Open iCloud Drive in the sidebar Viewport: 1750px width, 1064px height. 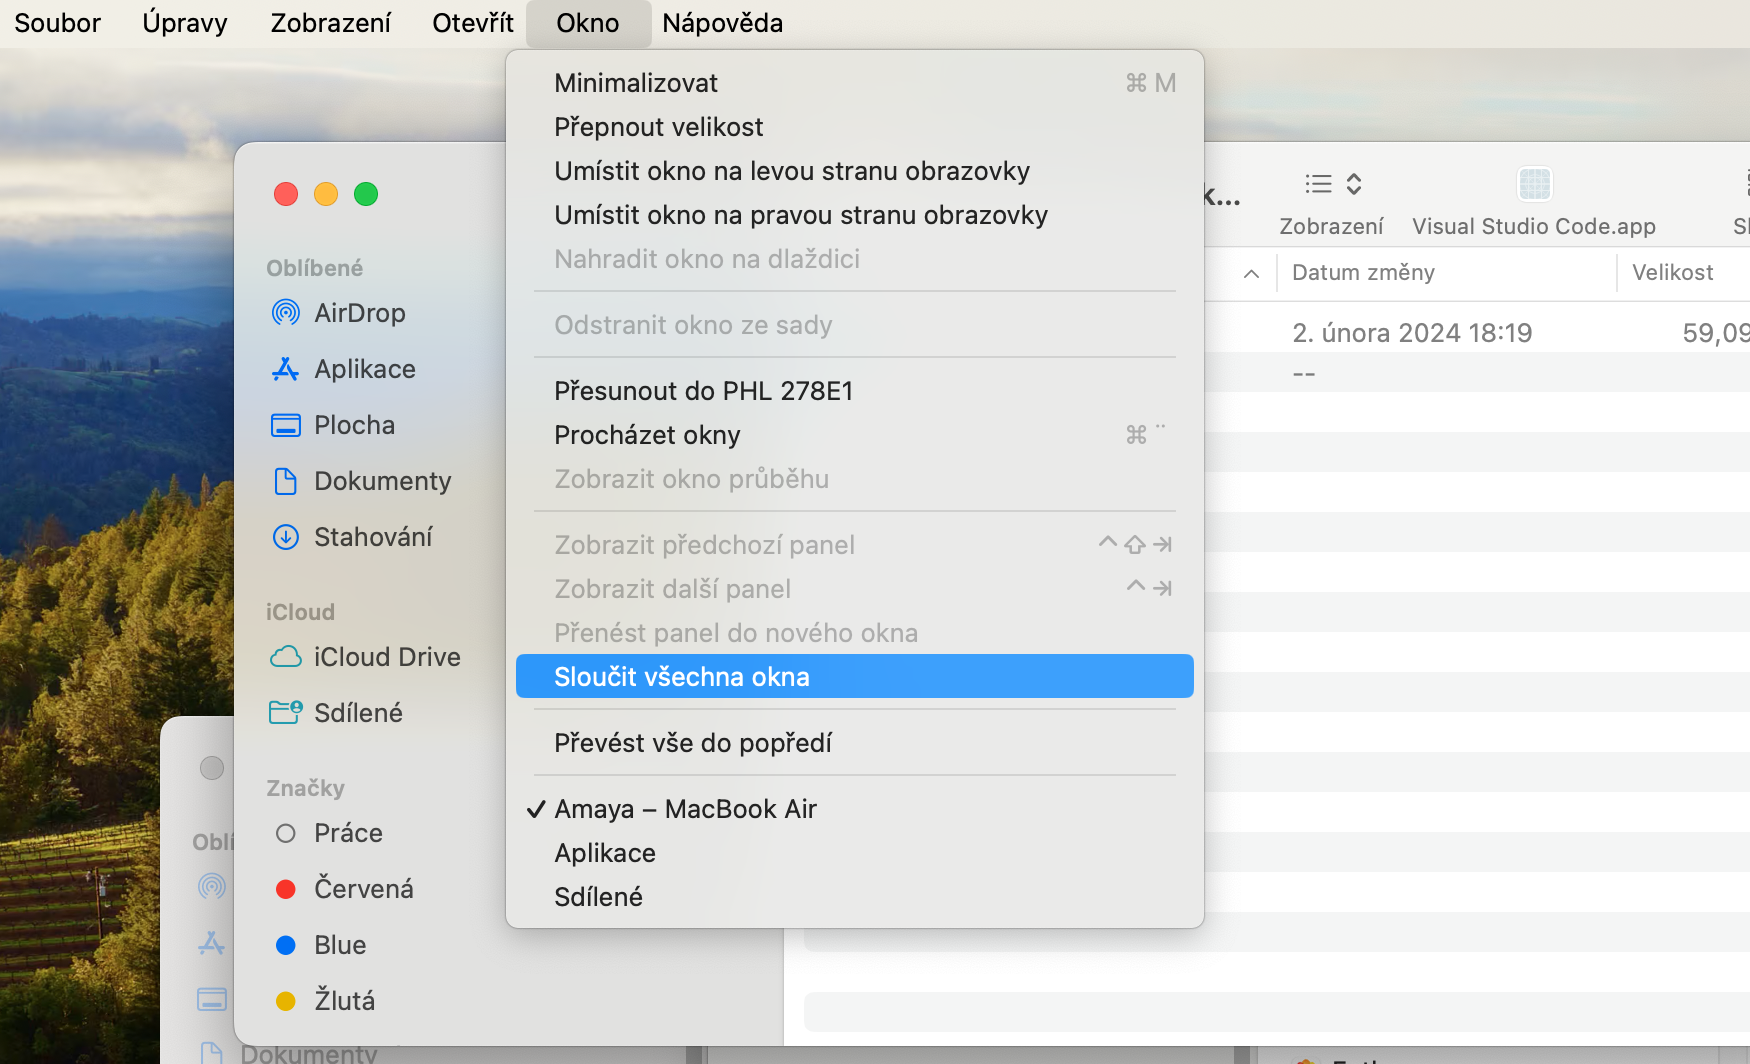tap(387, 657)
